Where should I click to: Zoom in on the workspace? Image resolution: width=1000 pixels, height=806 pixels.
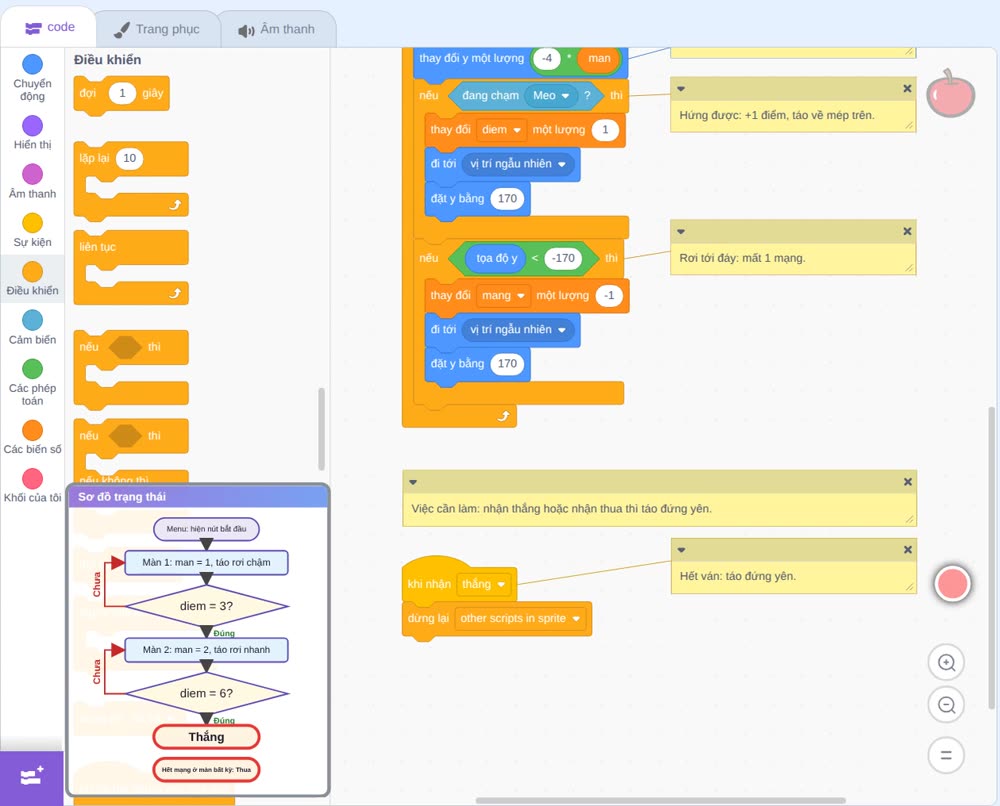946,663
